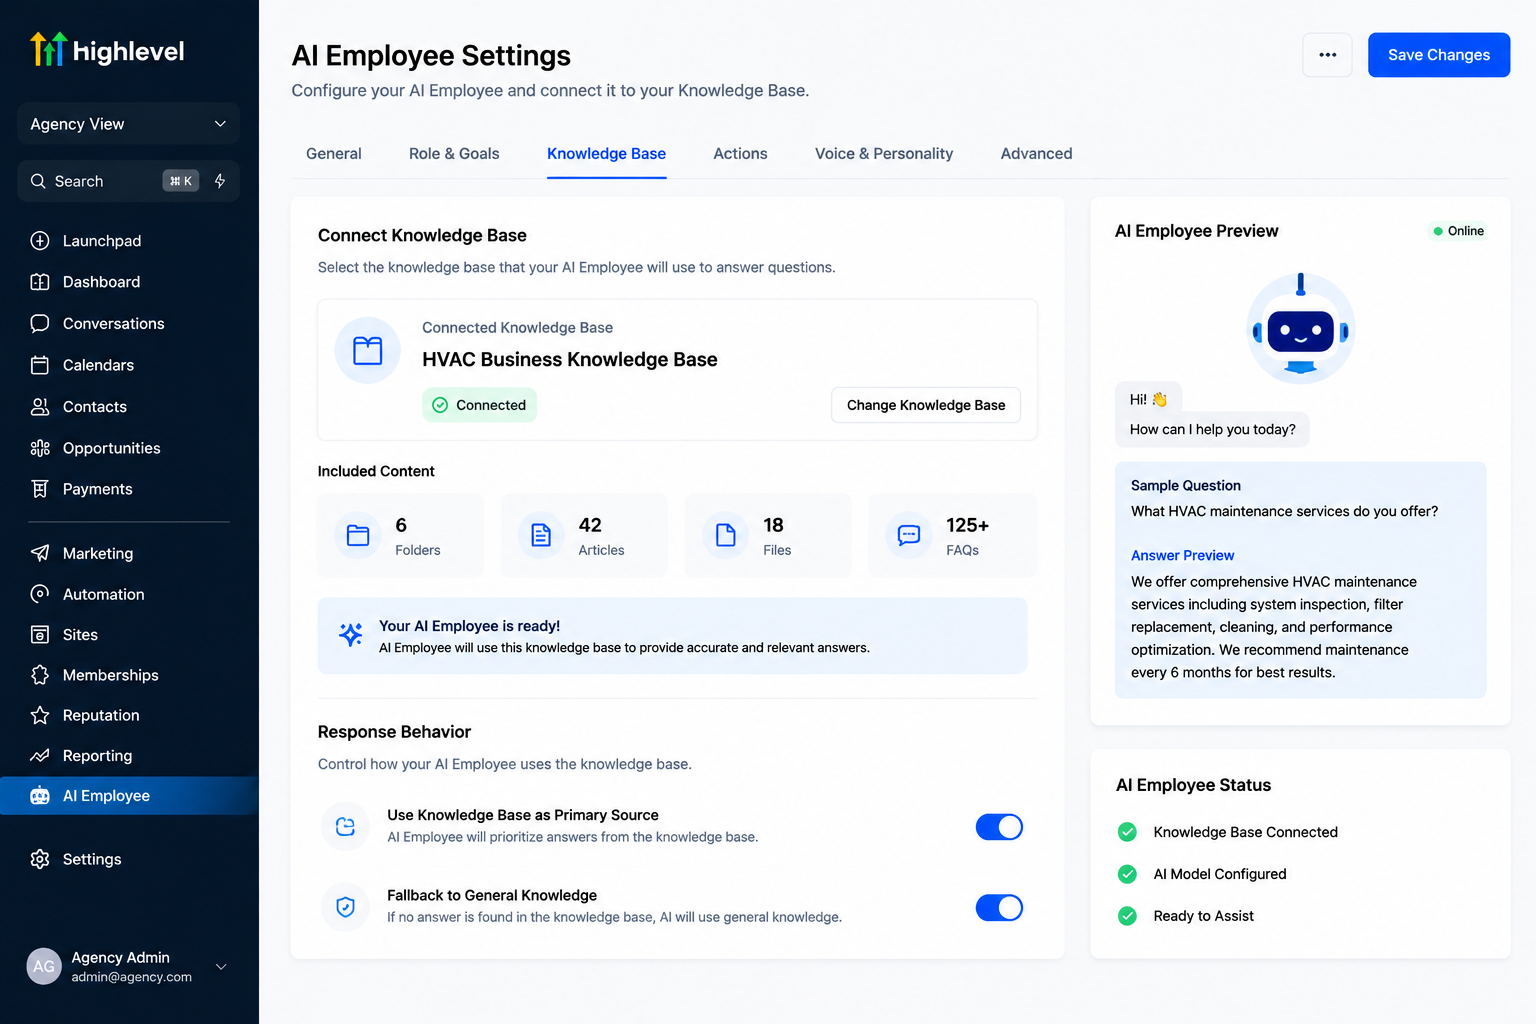
Task: Open the Role & Goals tab
Action: click(x=454, y=154)
